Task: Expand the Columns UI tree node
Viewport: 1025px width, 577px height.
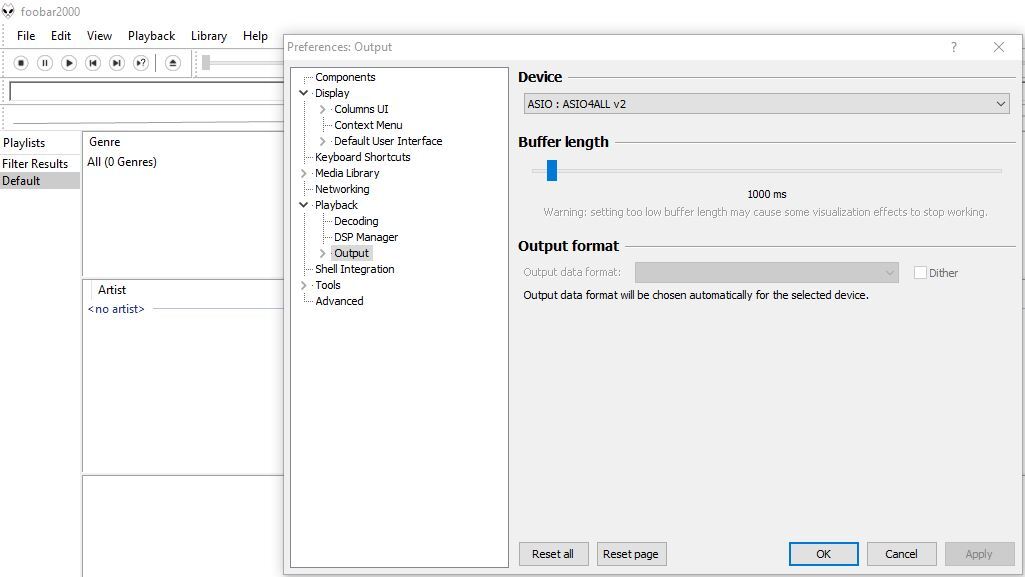Action: coord(322,109)
